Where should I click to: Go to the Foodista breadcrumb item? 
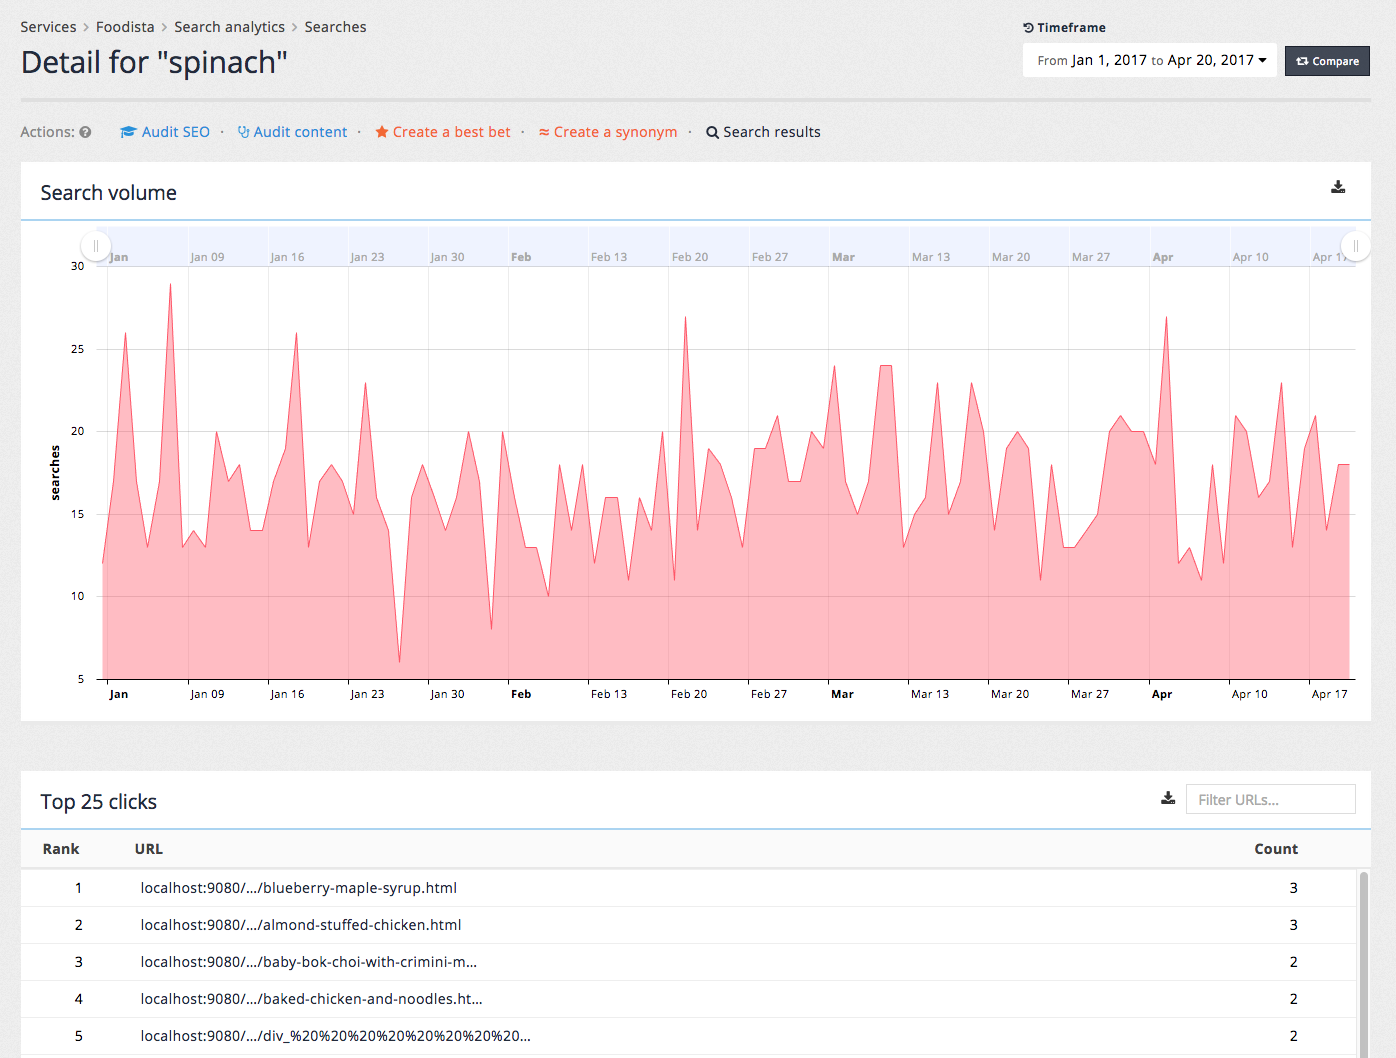click(125, 27)
